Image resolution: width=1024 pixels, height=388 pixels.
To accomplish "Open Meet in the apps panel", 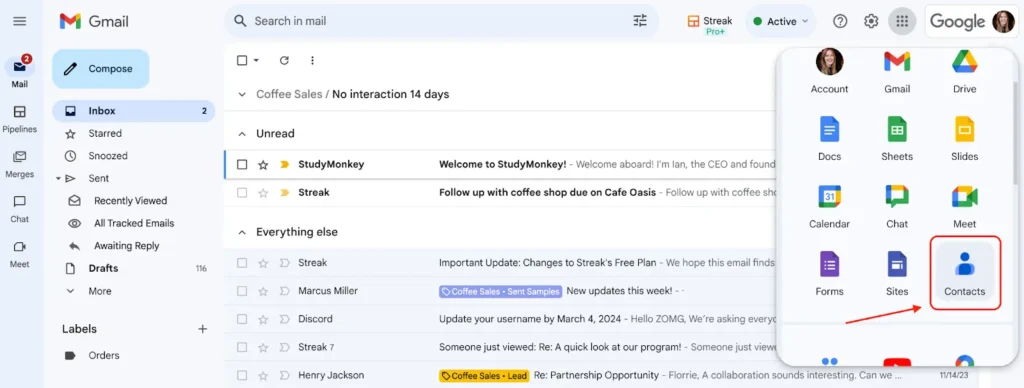I will 965,206.
